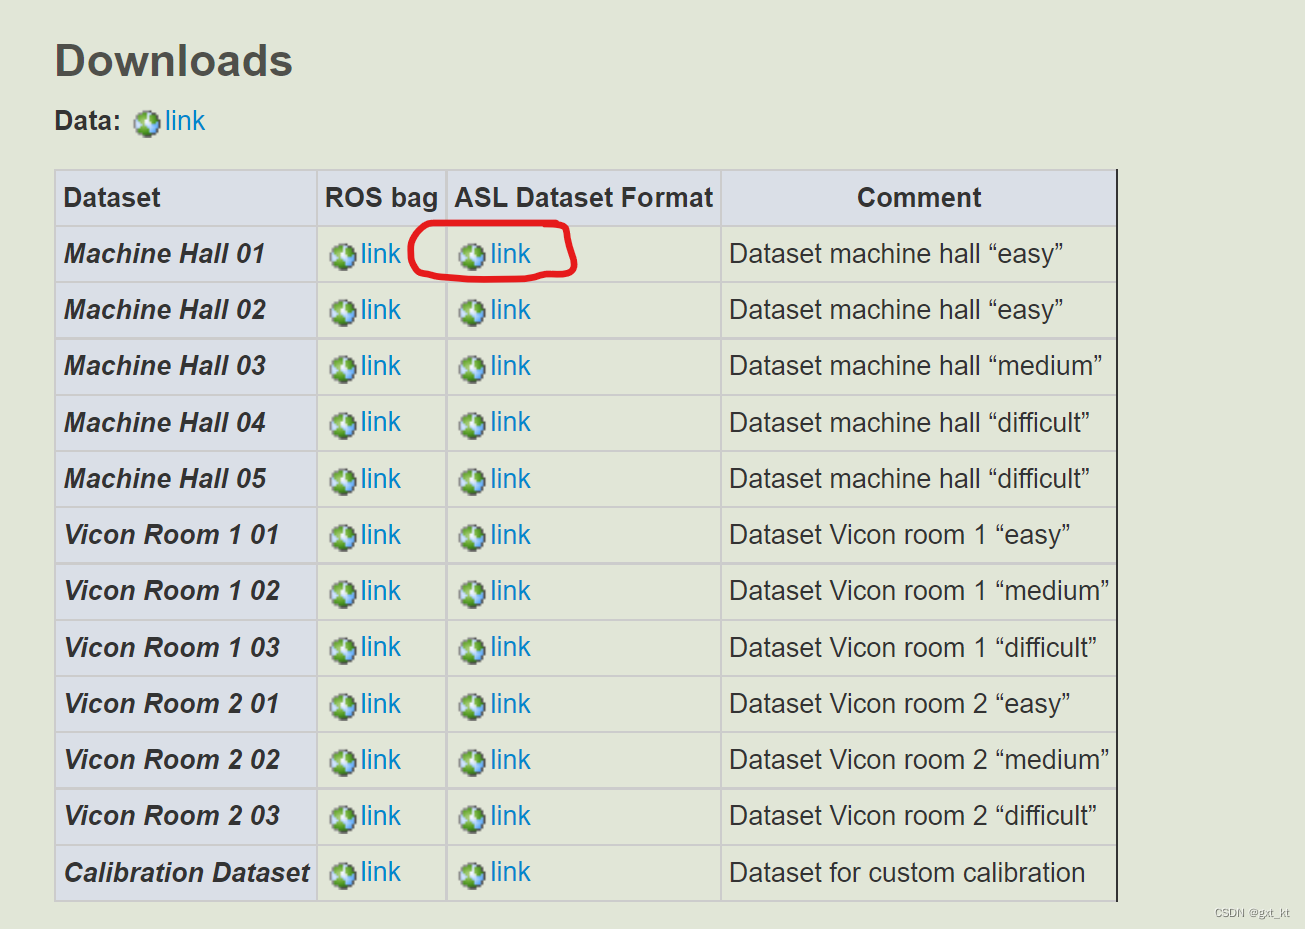Open ASL format link for Machine Hall 05
The width and height of the screenshot is (1305, 929).
[510, 479]
